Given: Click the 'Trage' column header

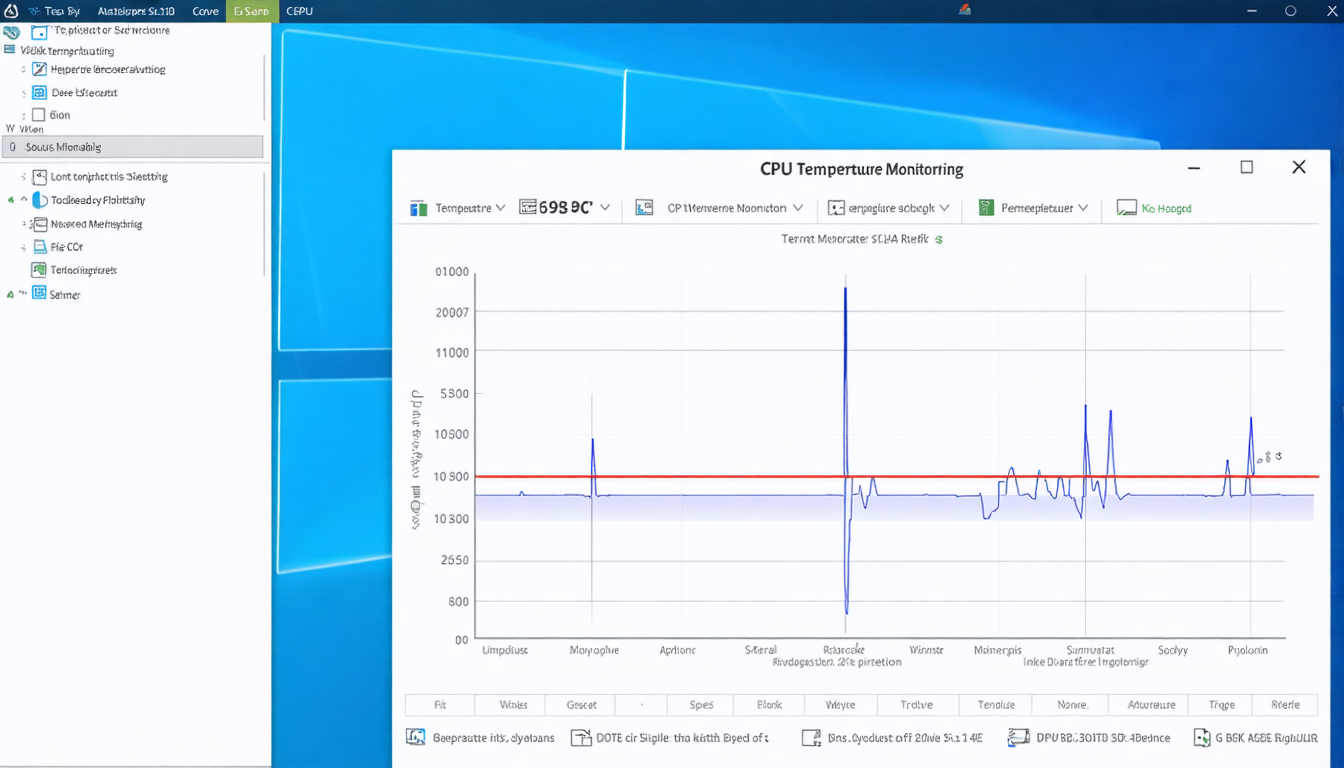Looking at the screenshot, I should point(1222,704).
